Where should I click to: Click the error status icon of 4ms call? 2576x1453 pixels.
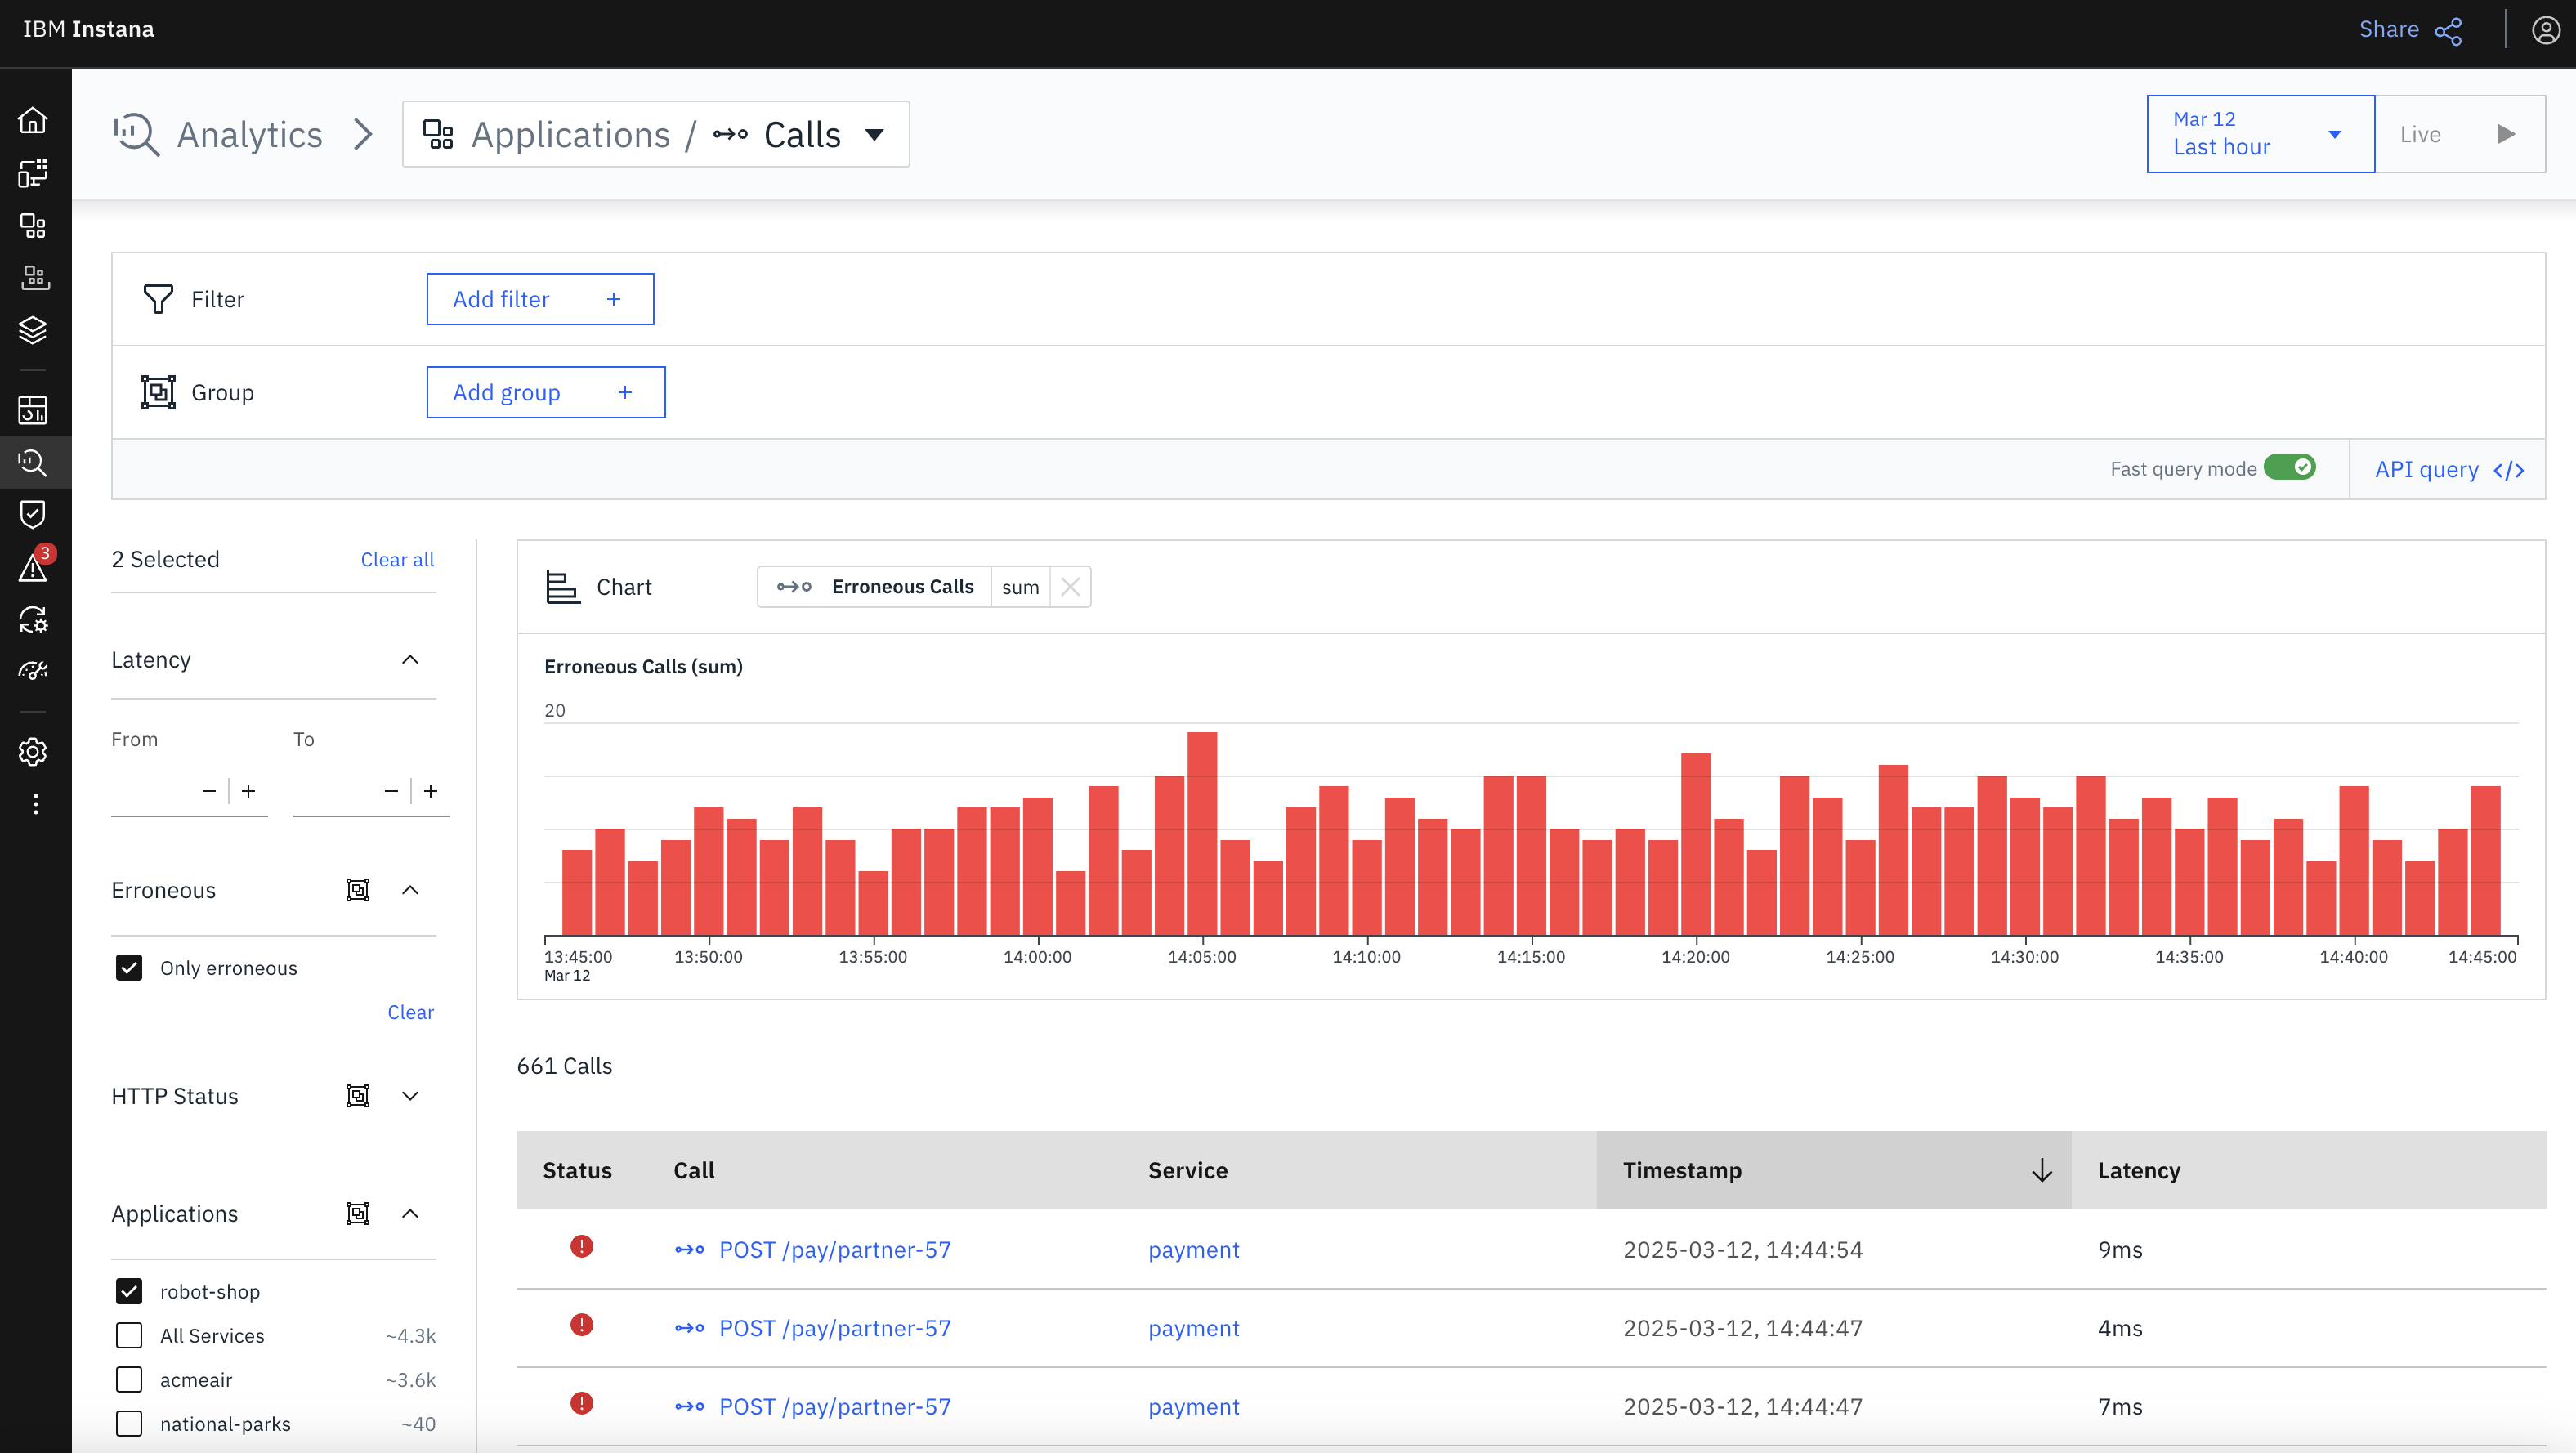coord(581,1325)
